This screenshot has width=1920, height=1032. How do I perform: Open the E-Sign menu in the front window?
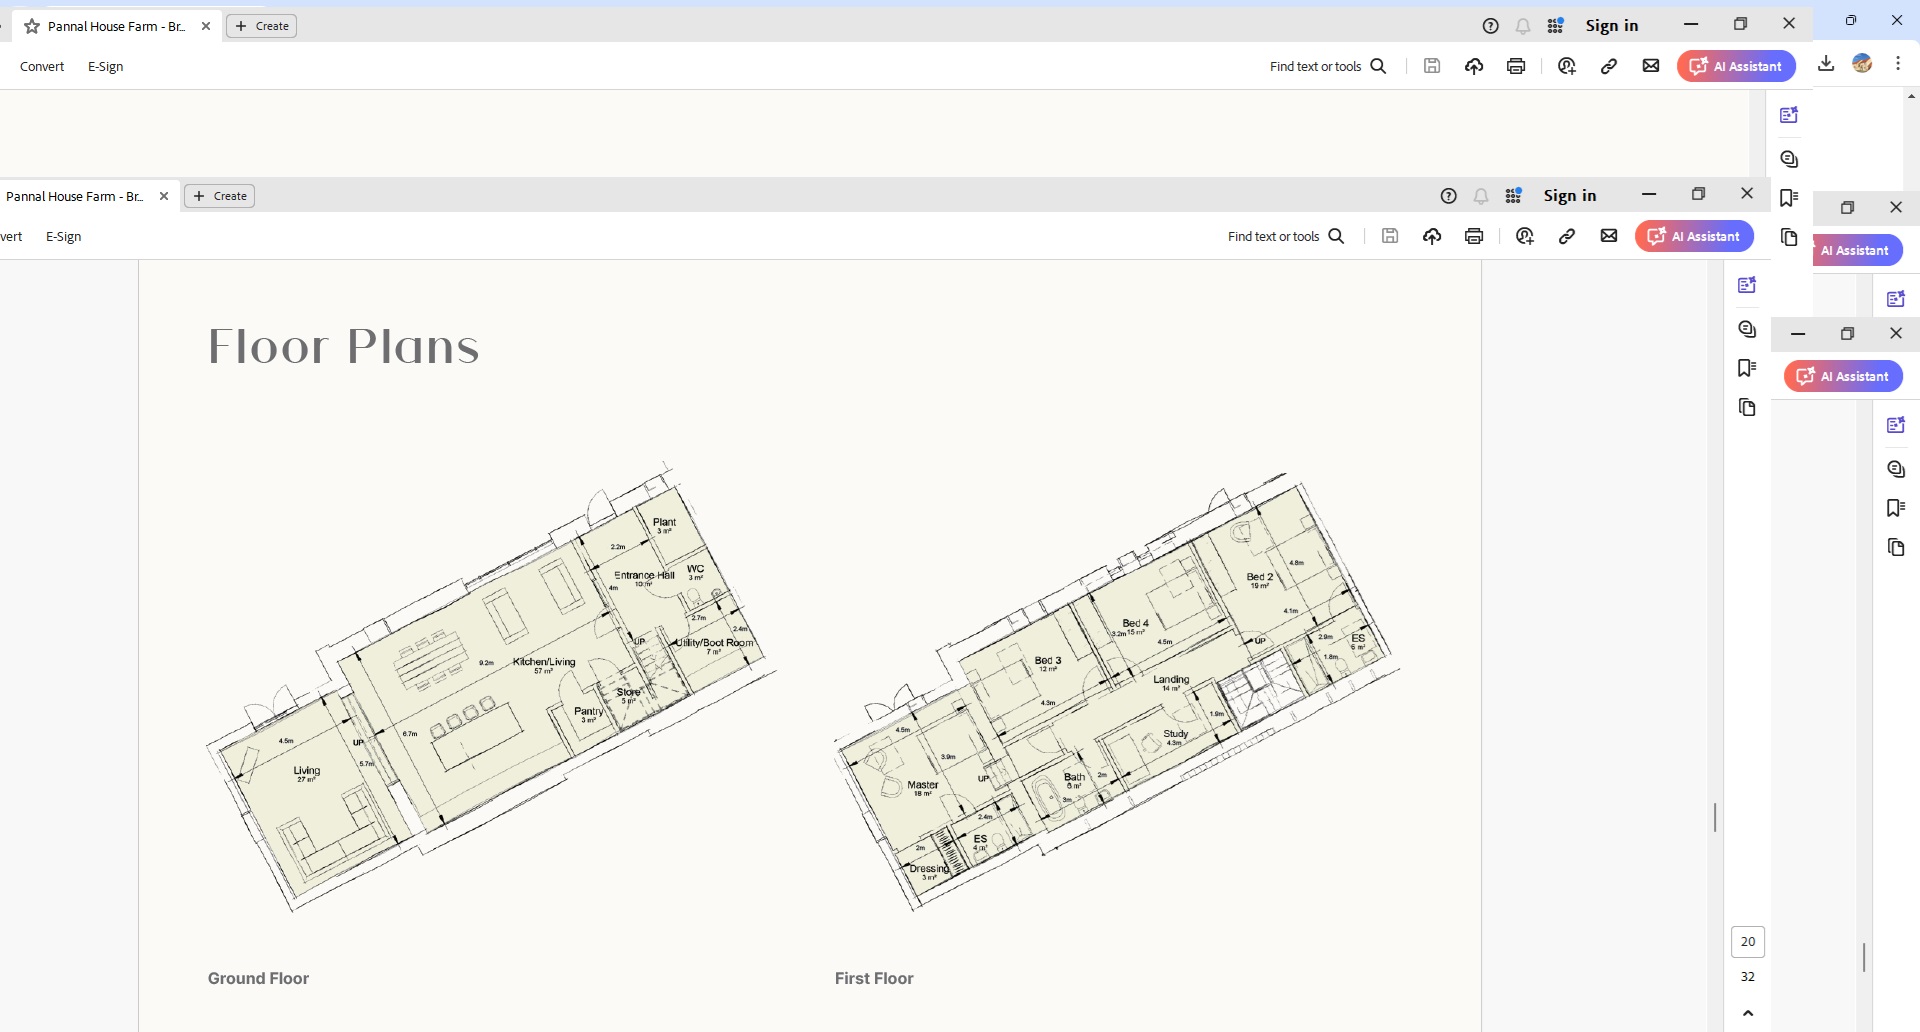click(64, 237)
